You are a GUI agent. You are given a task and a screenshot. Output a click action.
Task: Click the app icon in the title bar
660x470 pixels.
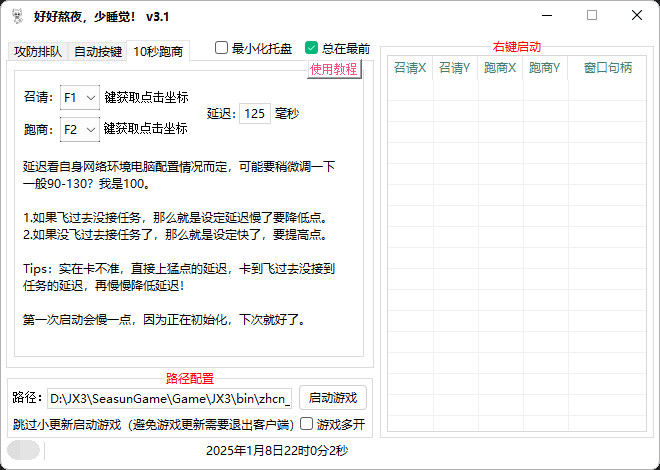pyautogui.click(x=17, y=17)
